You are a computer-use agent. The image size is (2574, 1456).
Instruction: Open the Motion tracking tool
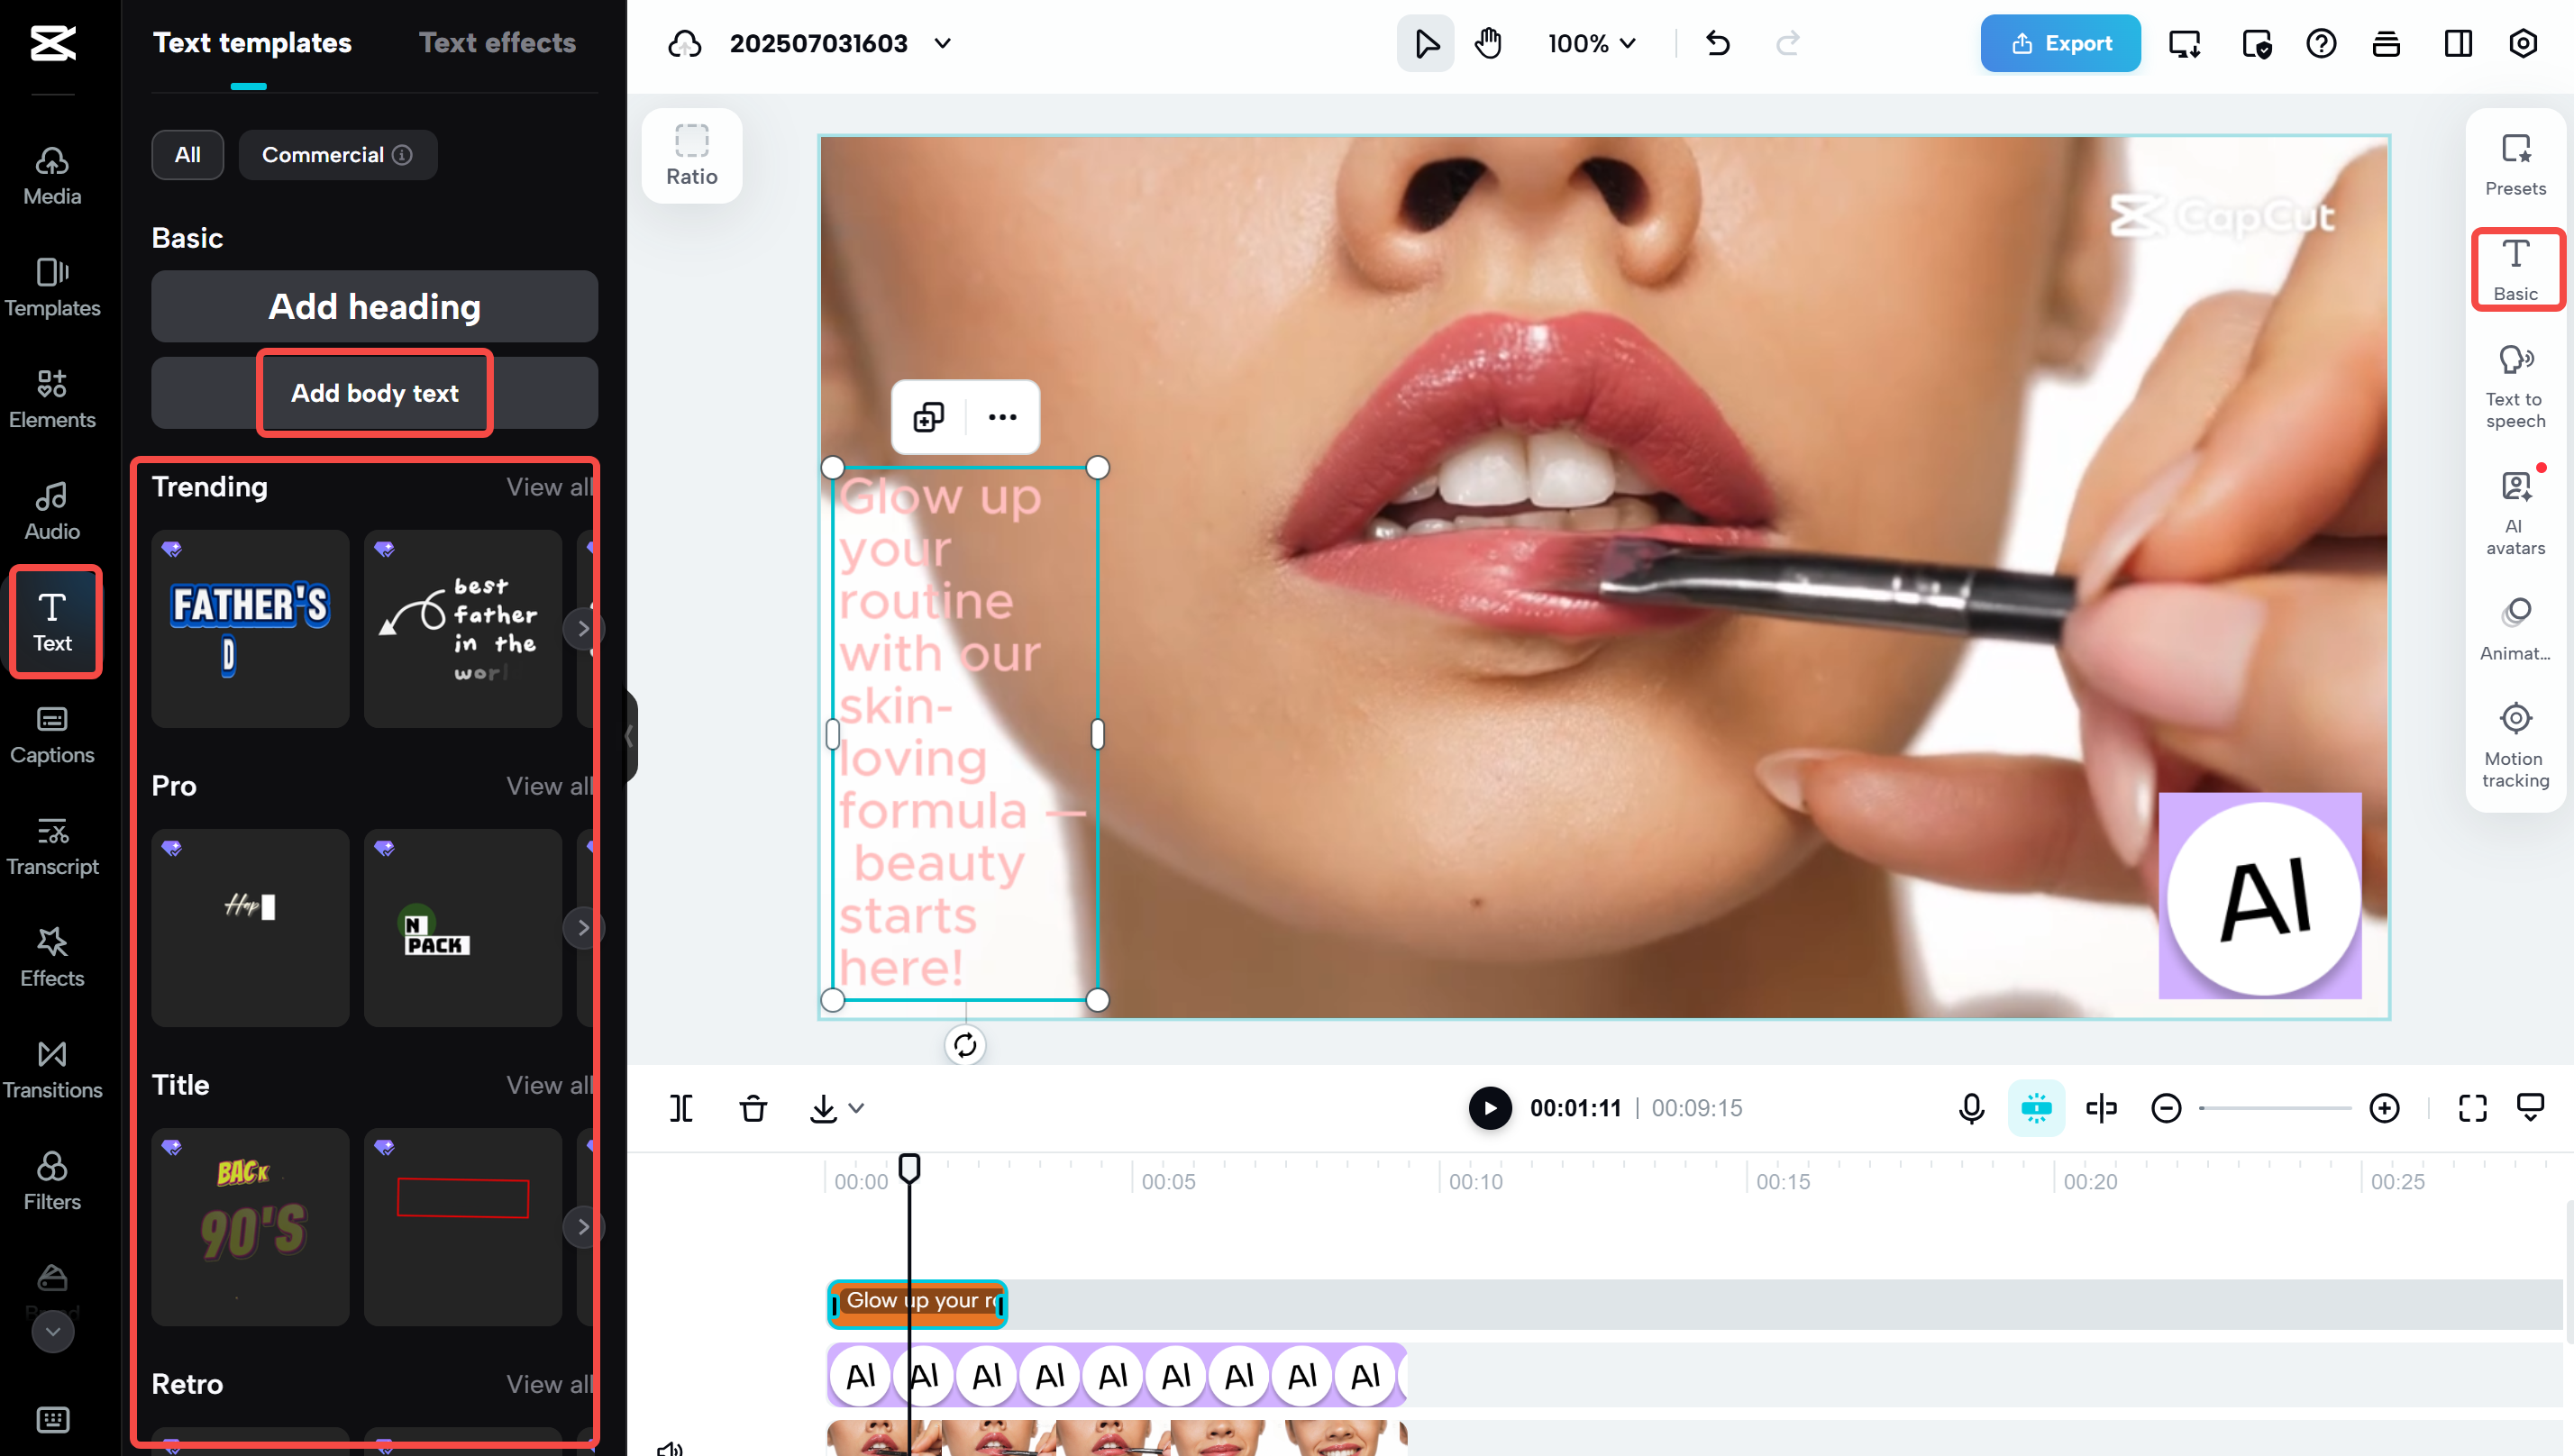[2514, 744]
